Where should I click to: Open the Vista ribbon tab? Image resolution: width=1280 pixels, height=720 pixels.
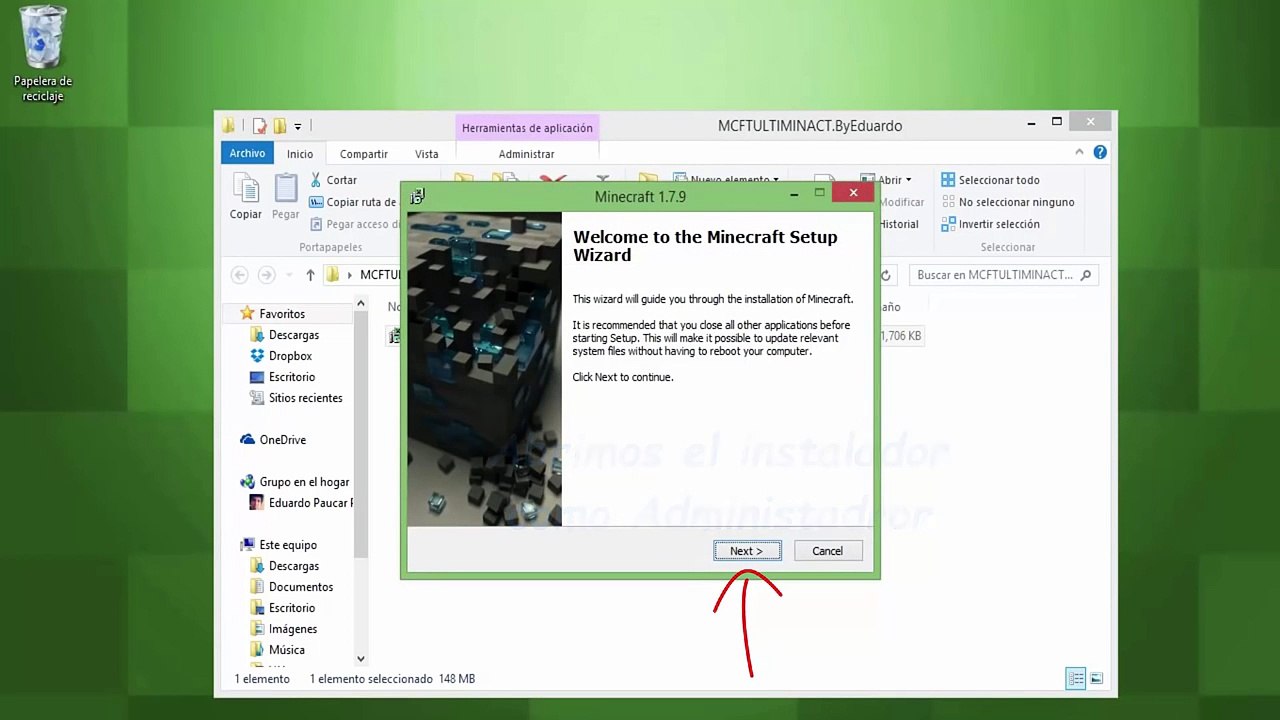[427, 154]
